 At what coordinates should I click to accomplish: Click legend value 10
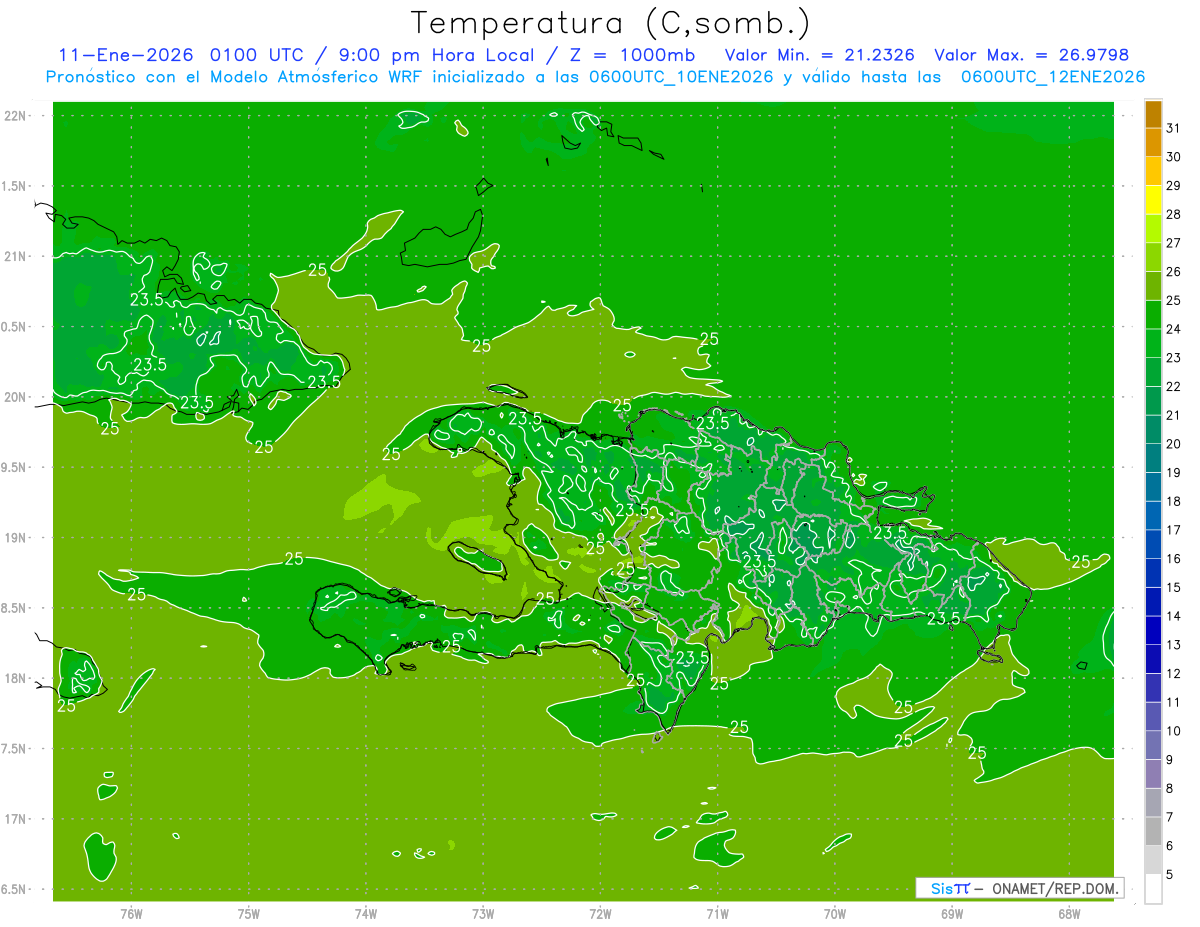[x=1174, y=731]
